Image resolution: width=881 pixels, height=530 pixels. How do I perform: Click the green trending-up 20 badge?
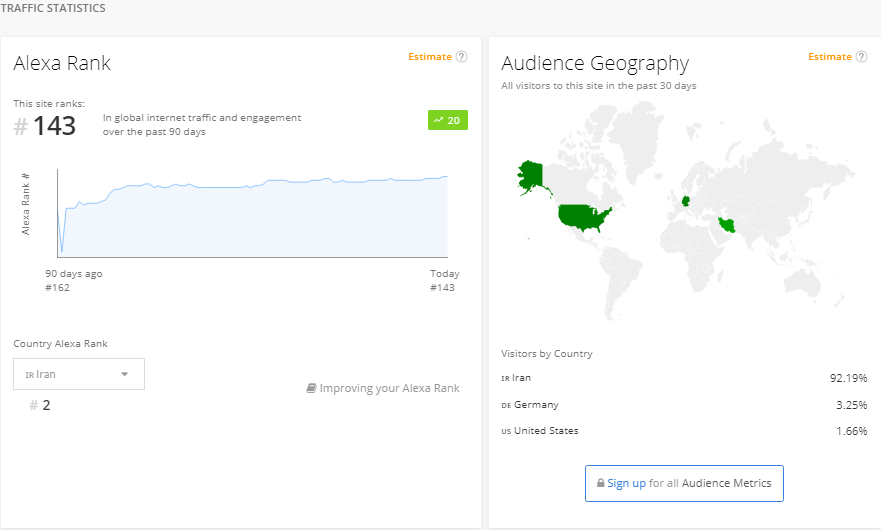tap(448, 120)
